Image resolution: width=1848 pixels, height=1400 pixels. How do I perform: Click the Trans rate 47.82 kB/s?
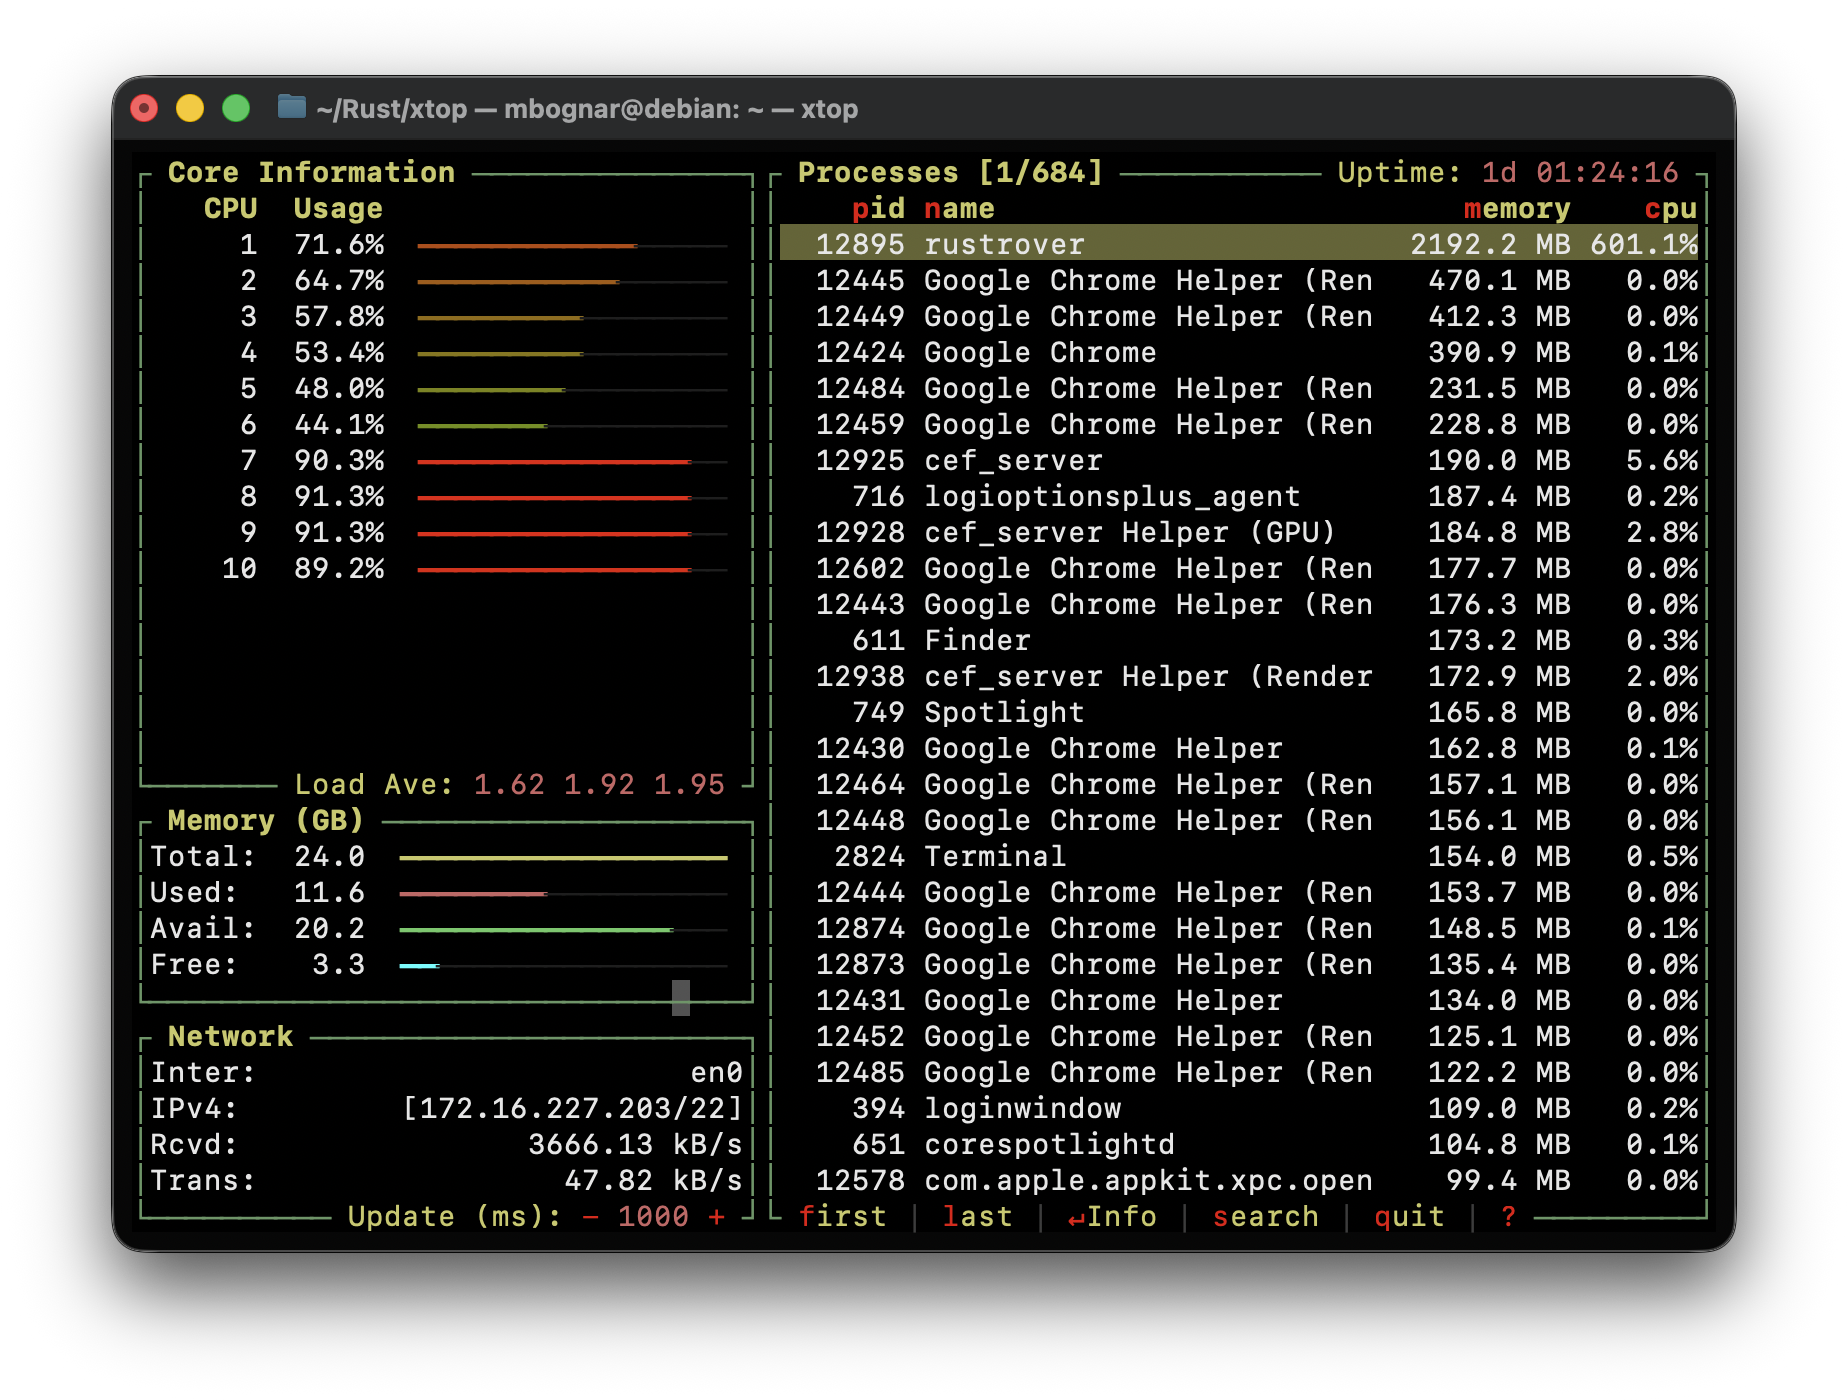(x=653, y=1180)
